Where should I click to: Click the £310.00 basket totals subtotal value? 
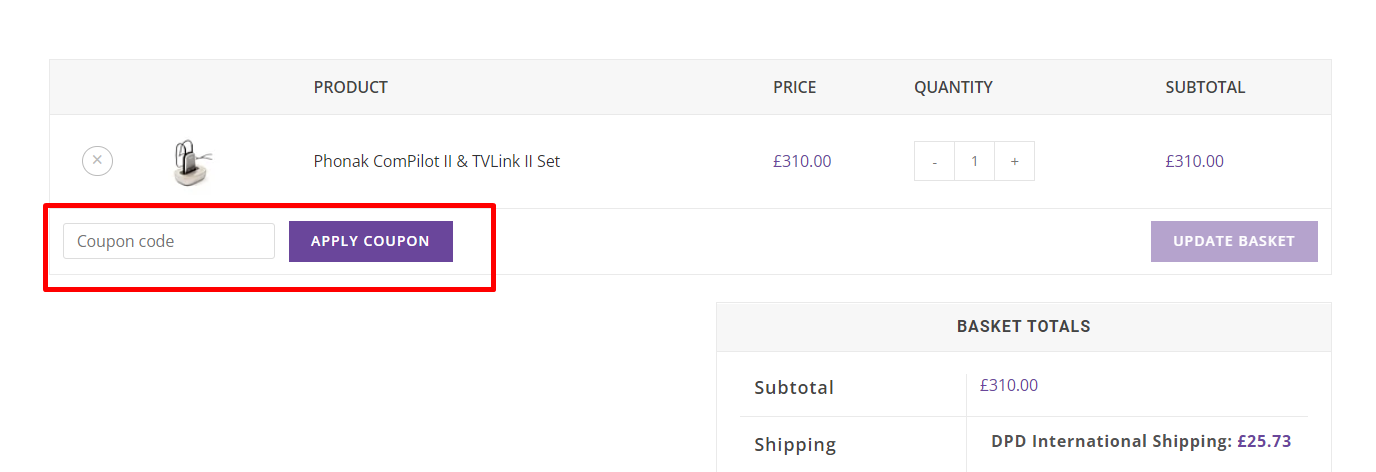(x=1009, y=385)
